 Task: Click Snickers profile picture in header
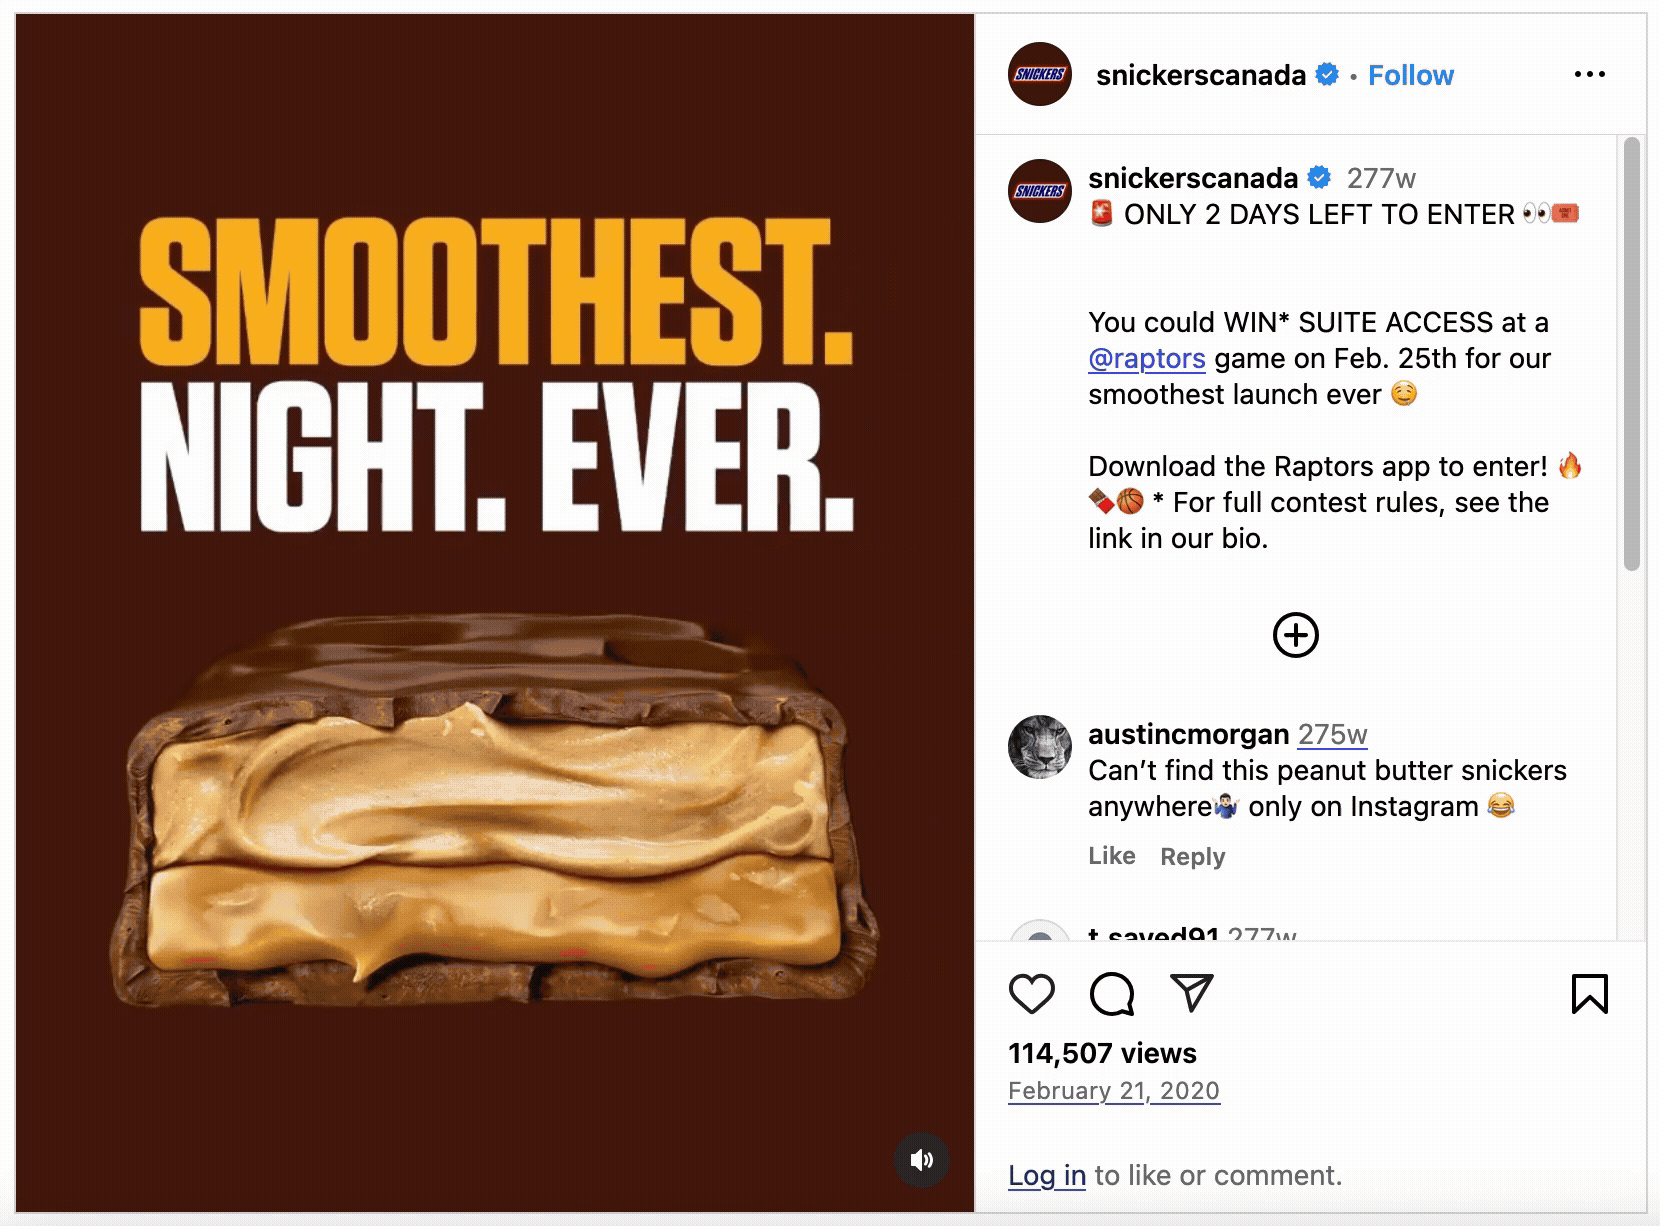(x=1040, y=75)
